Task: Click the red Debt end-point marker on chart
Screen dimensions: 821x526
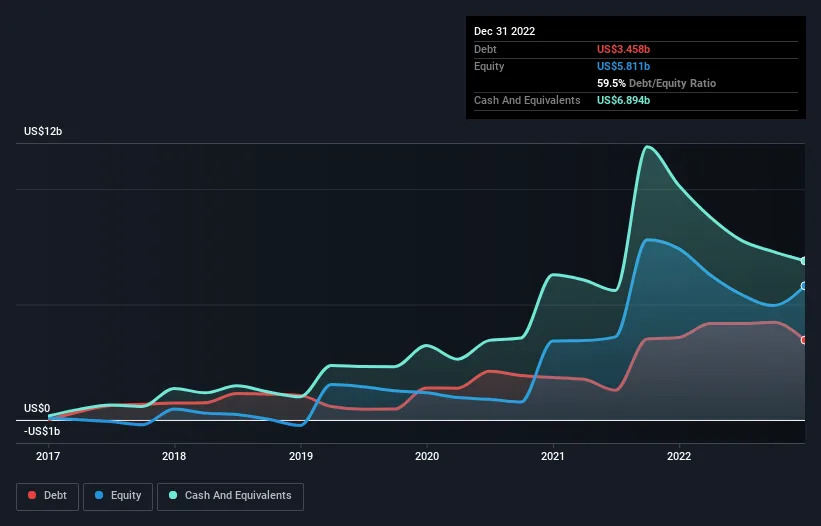Action: click(804, 340)
